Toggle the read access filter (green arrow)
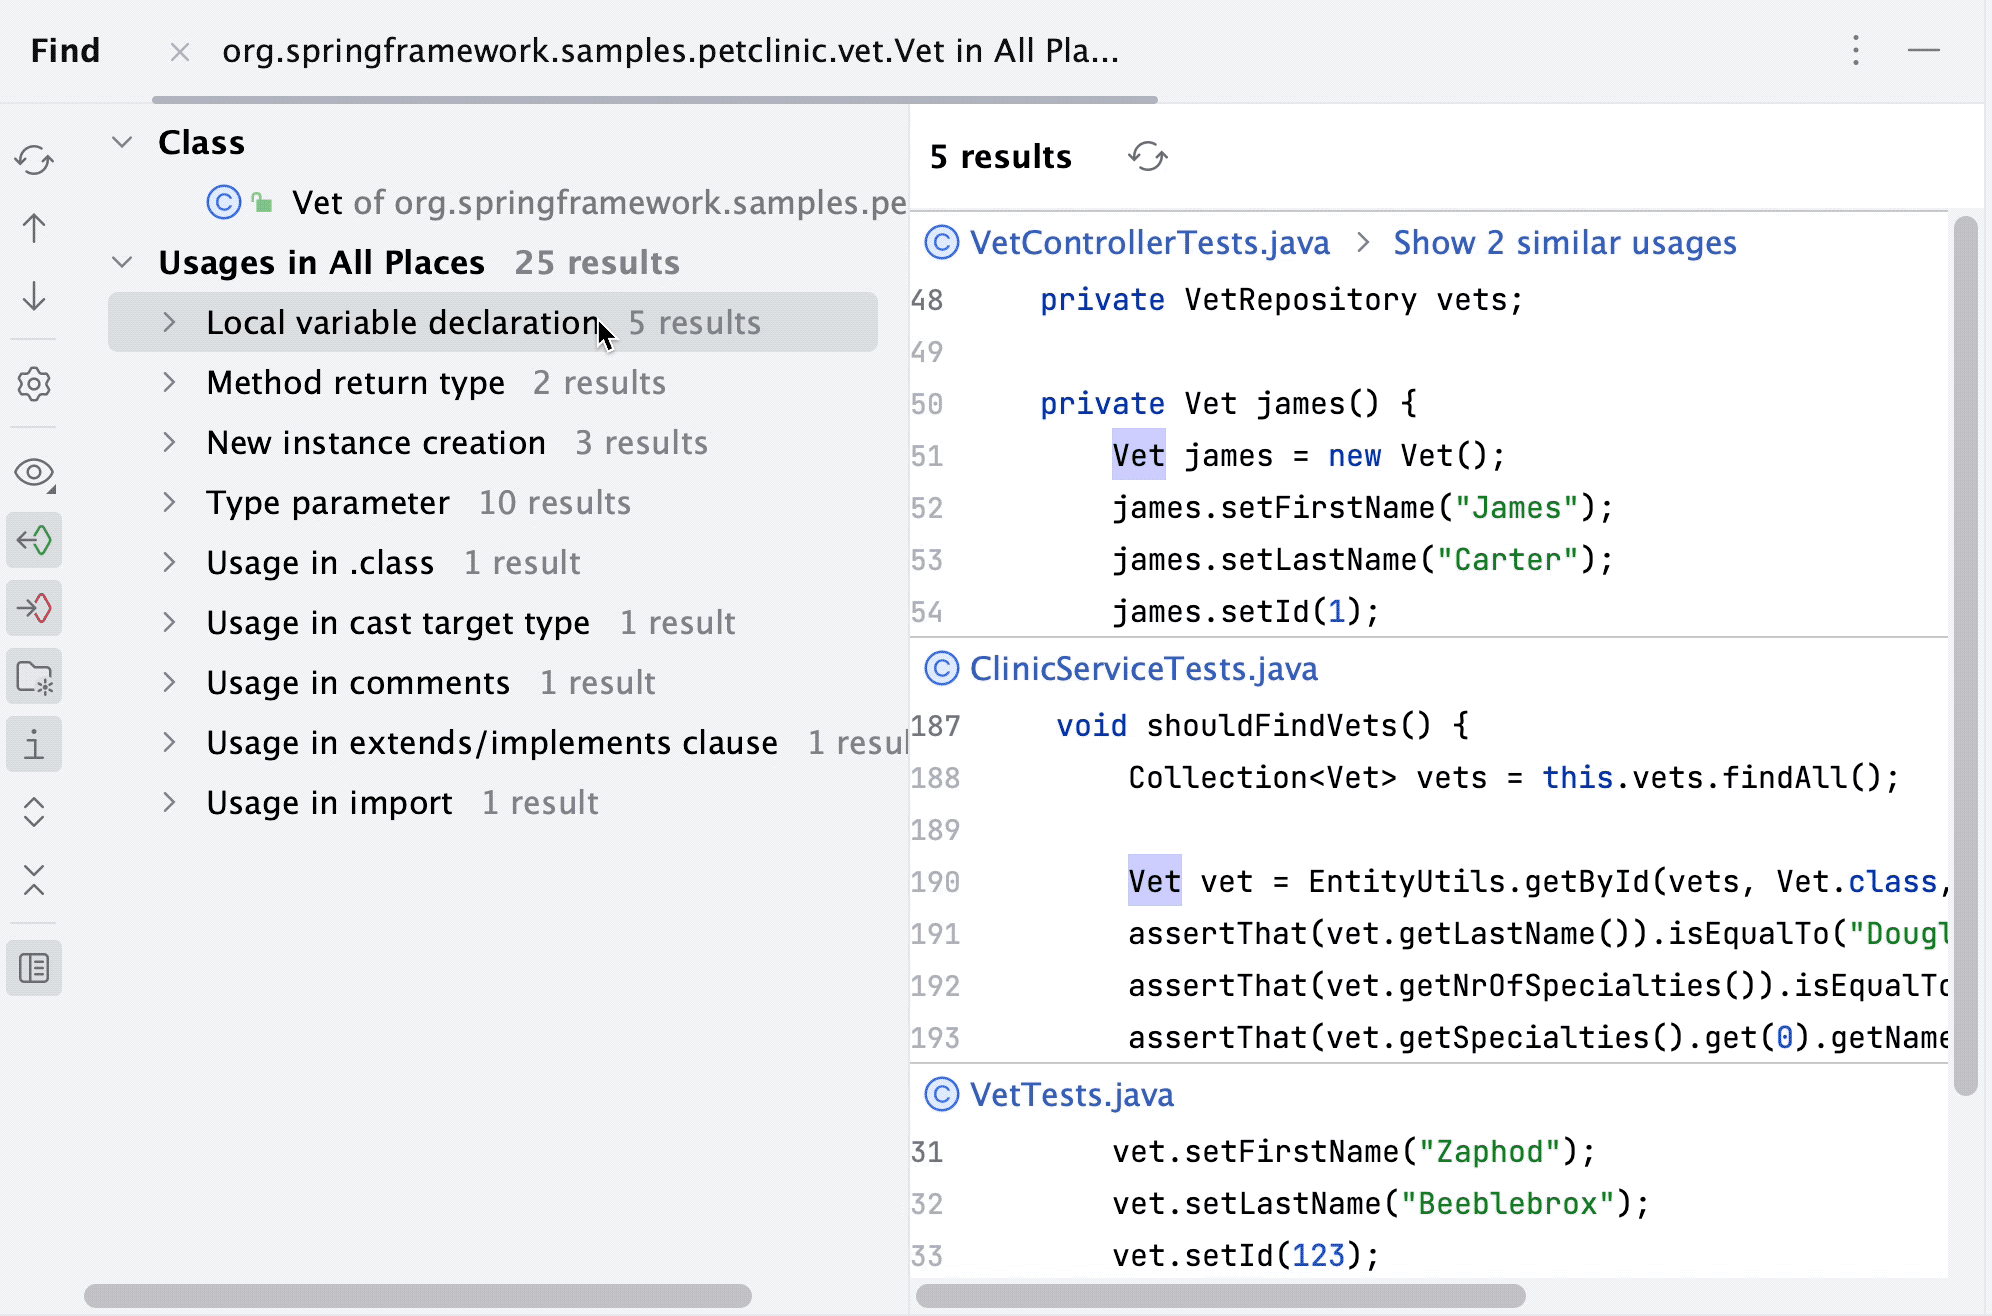The width and height of the screenshot is (1992, 1316). (36, 540)
